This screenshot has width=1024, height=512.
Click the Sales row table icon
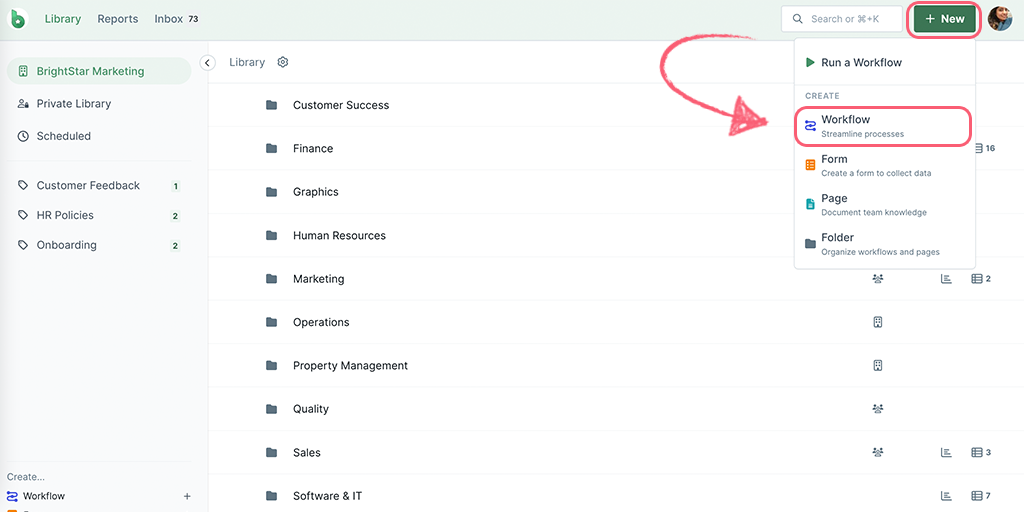pos(976,453)
